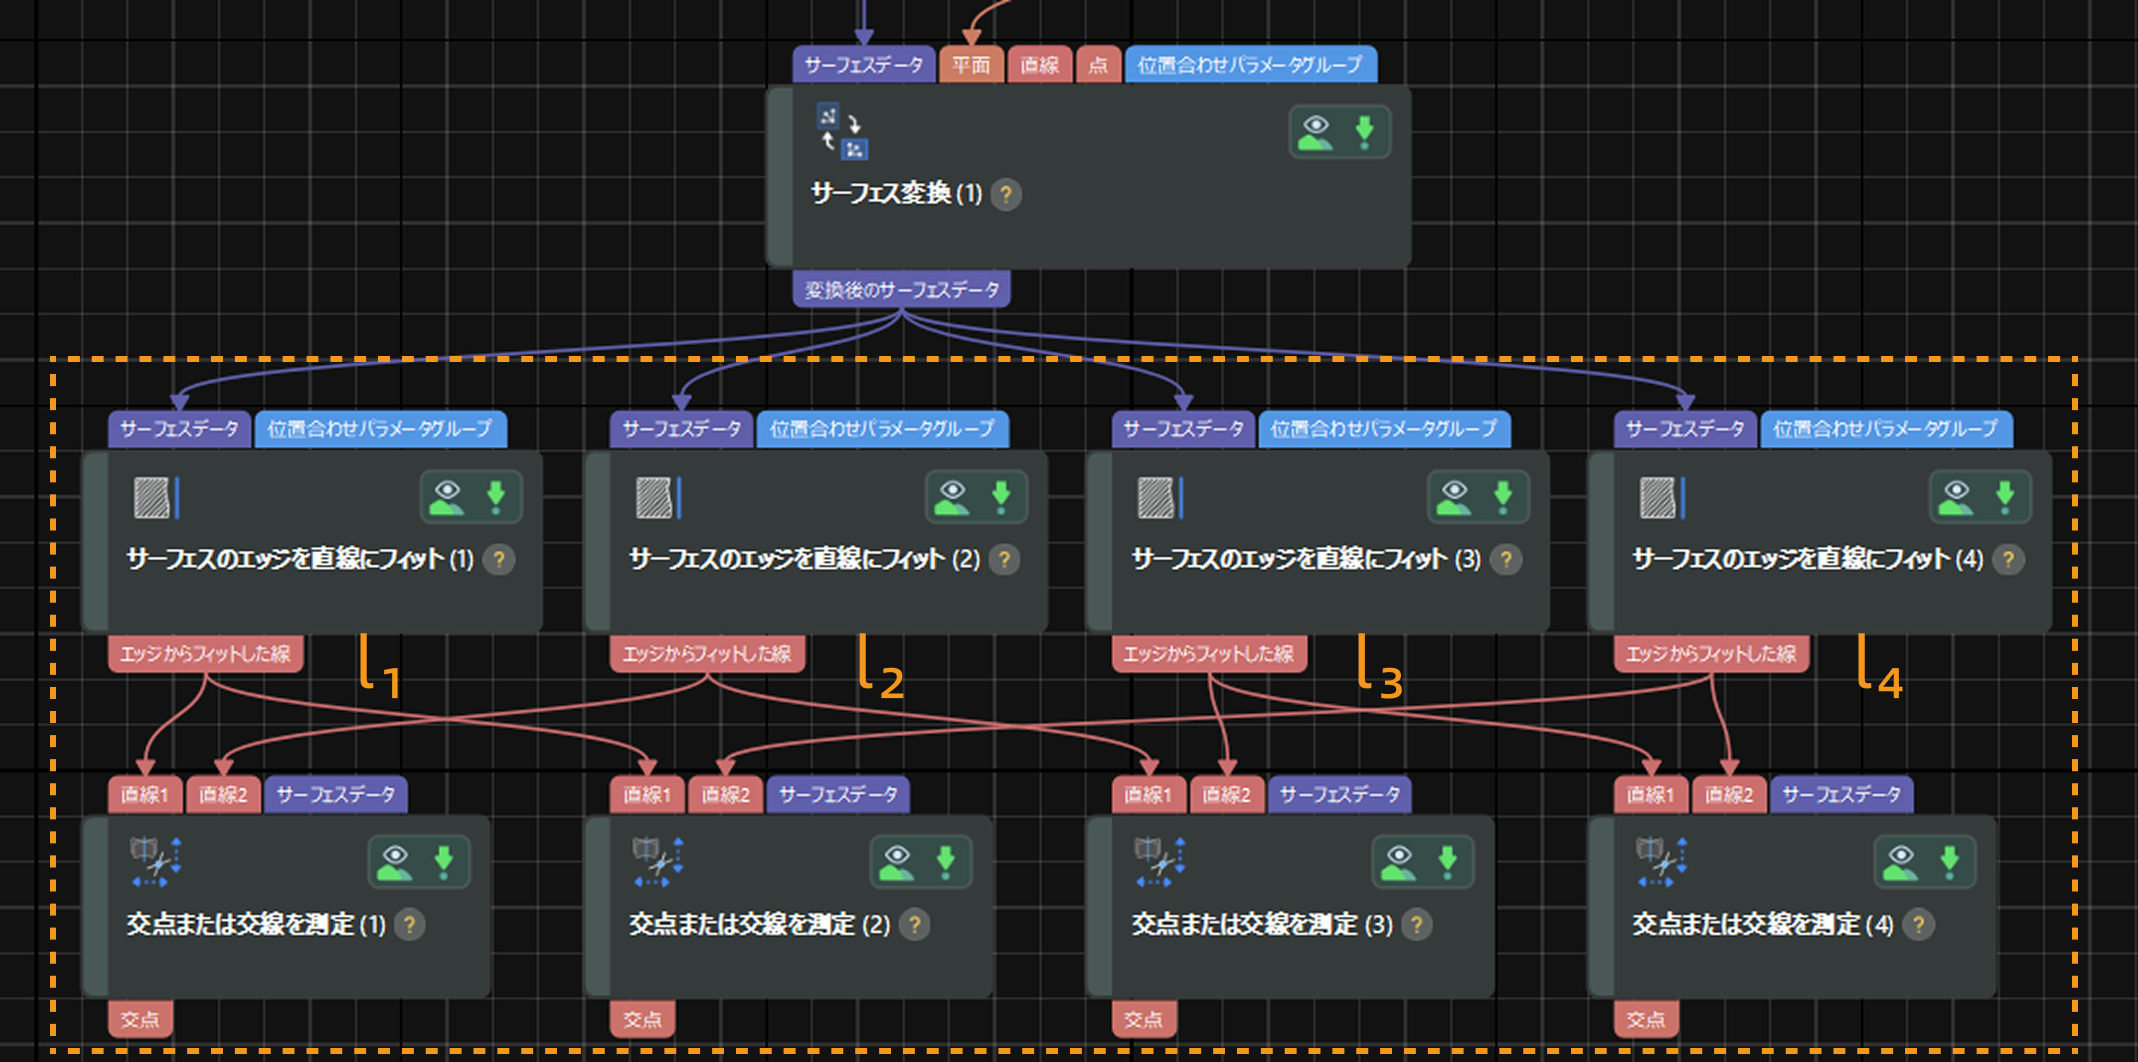Select node title サーフェスのエッジを直線にフィット (2)
The height and width of the screenshot is (1062, 2138).
coord(804,559)
